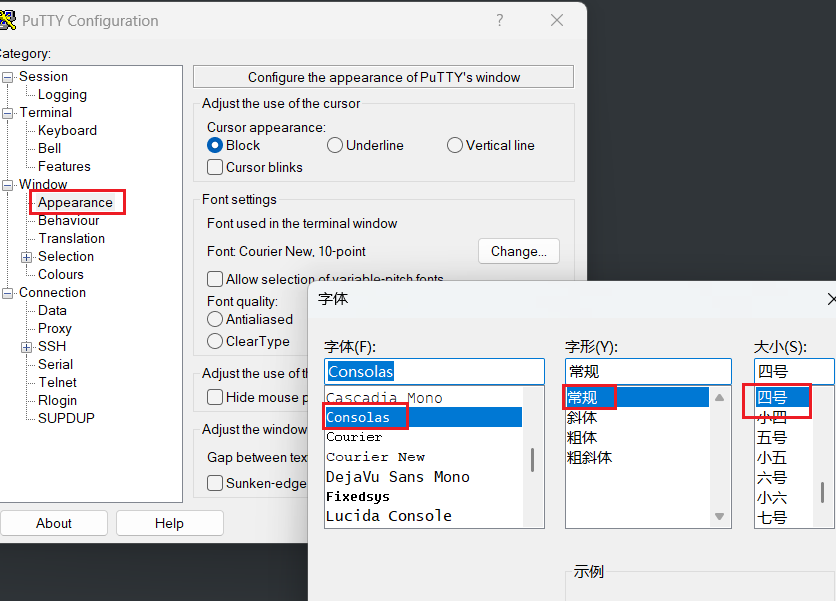Screen dimensions: 836x601
Task: Select the Connection category
Action: 52,292
